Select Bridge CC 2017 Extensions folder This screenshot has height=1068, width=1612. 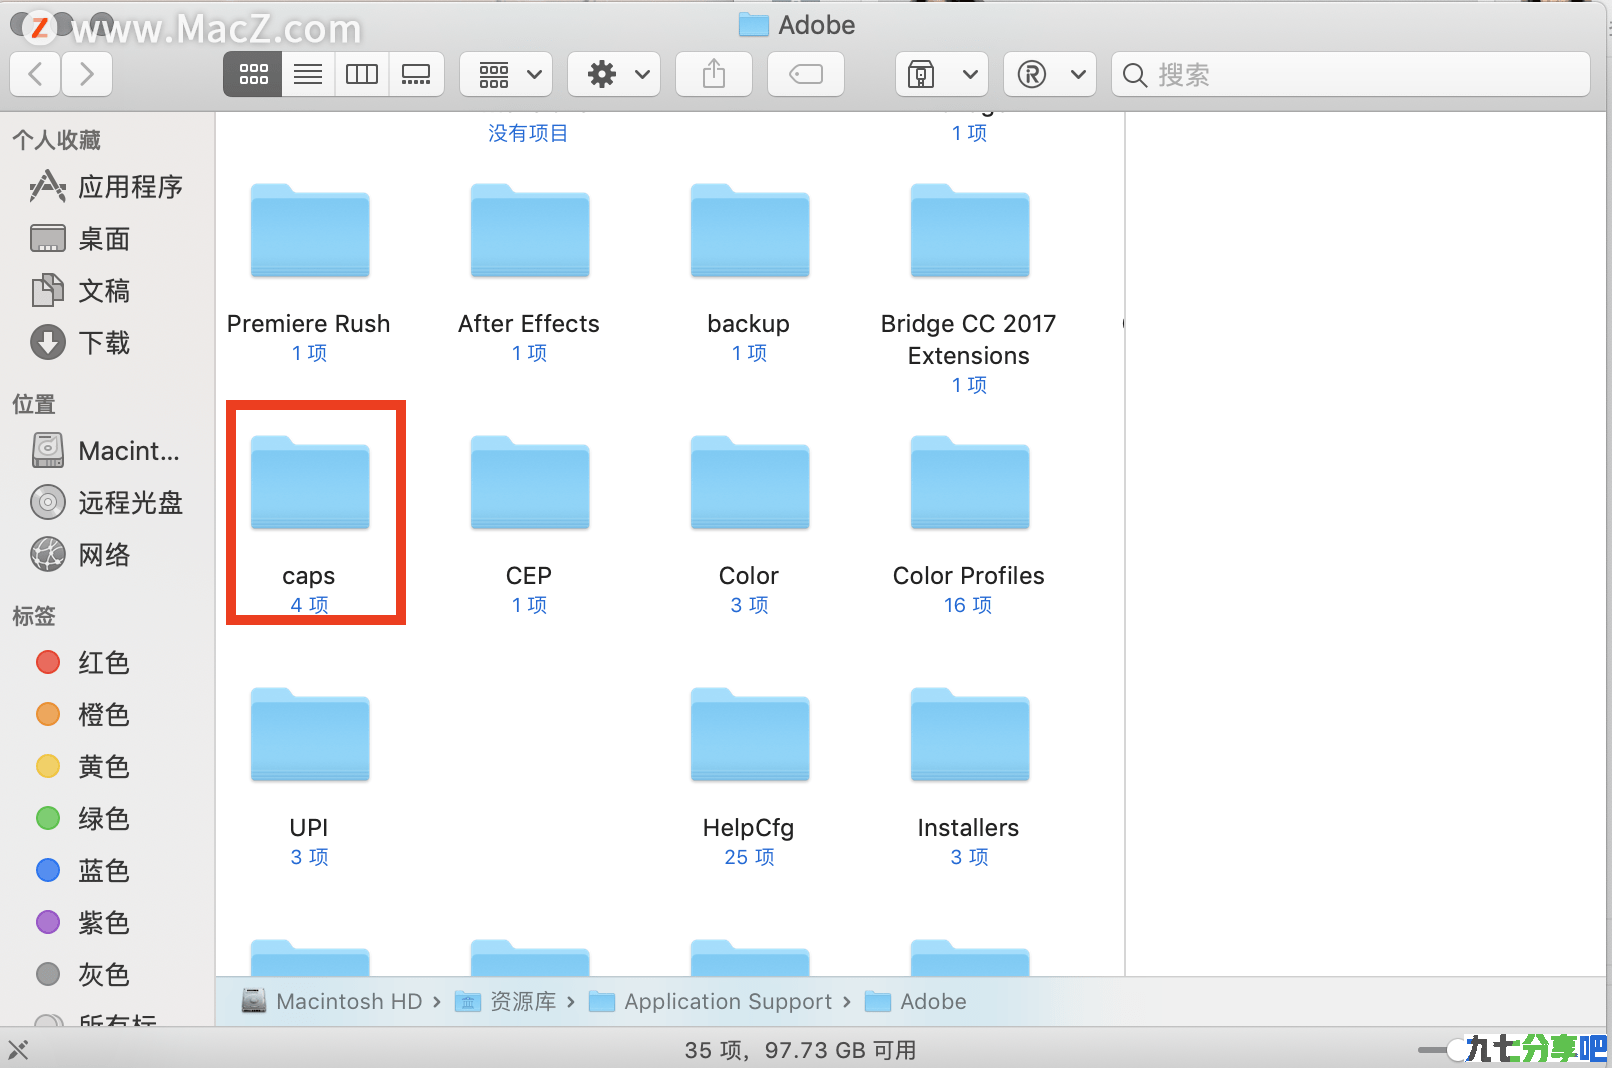pyautogui.click(x=970, y=231)
